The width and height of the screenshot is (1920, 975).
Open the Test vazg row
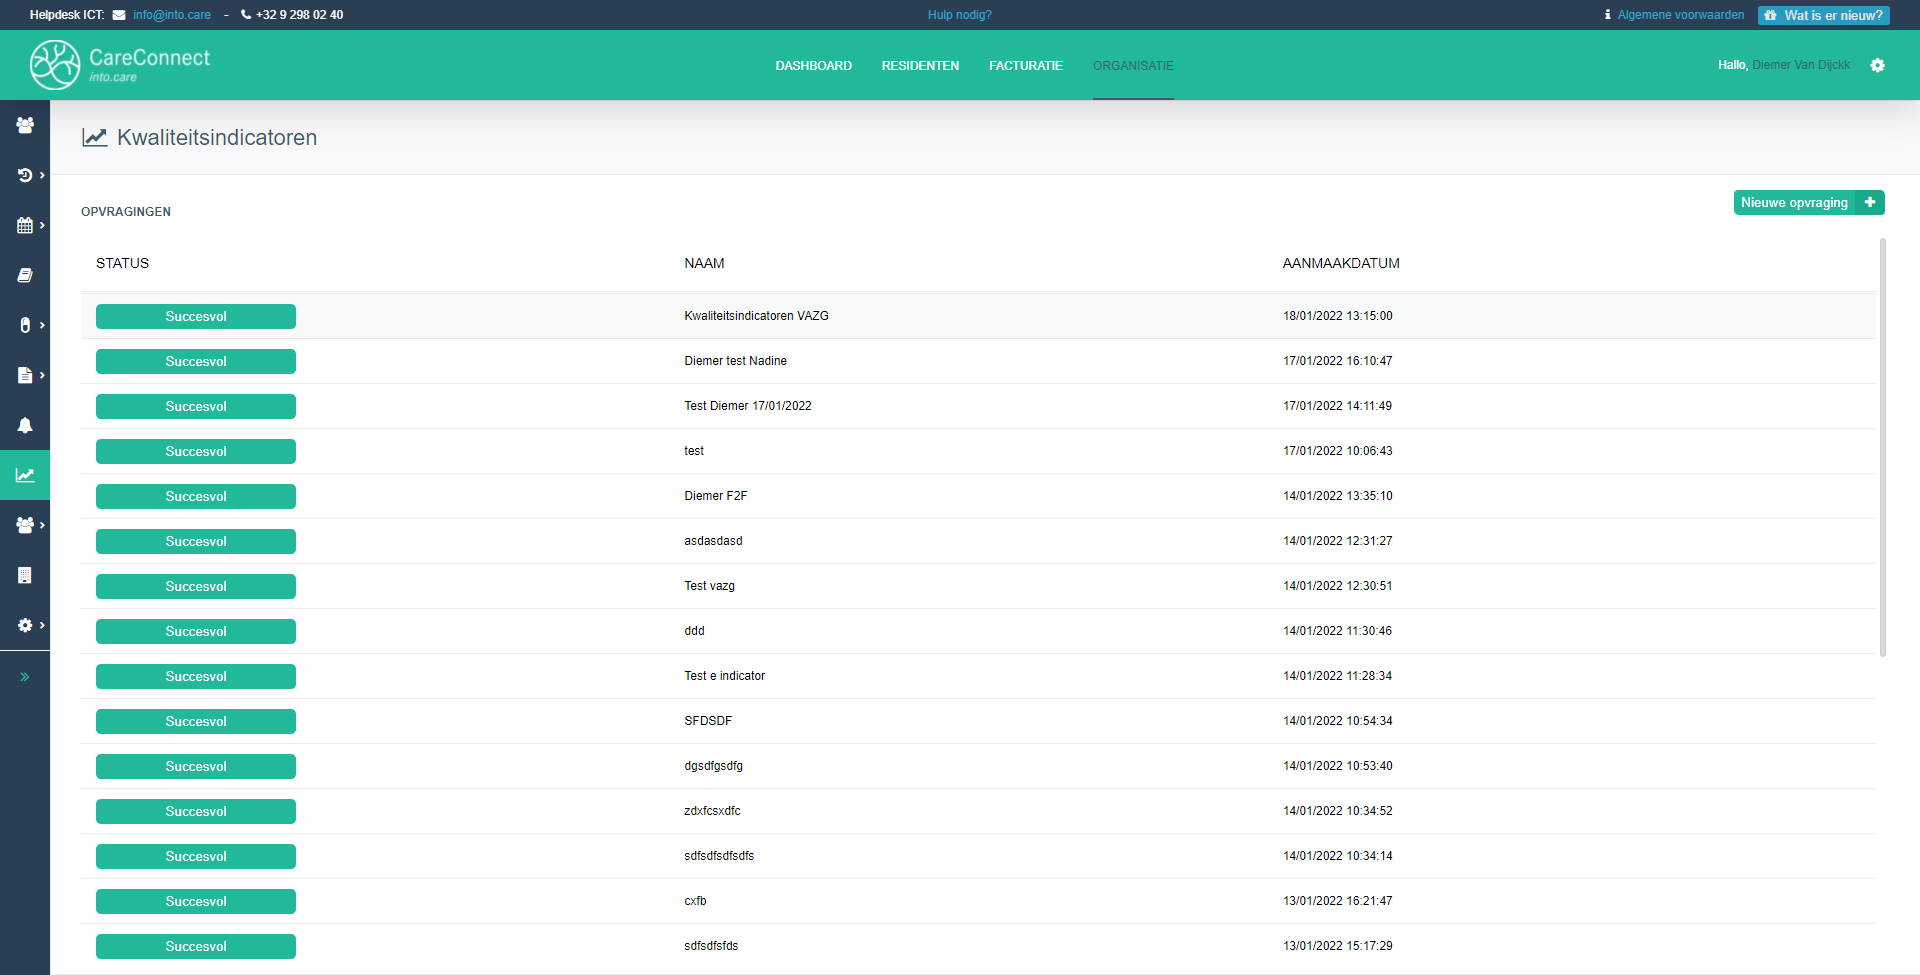978,586
